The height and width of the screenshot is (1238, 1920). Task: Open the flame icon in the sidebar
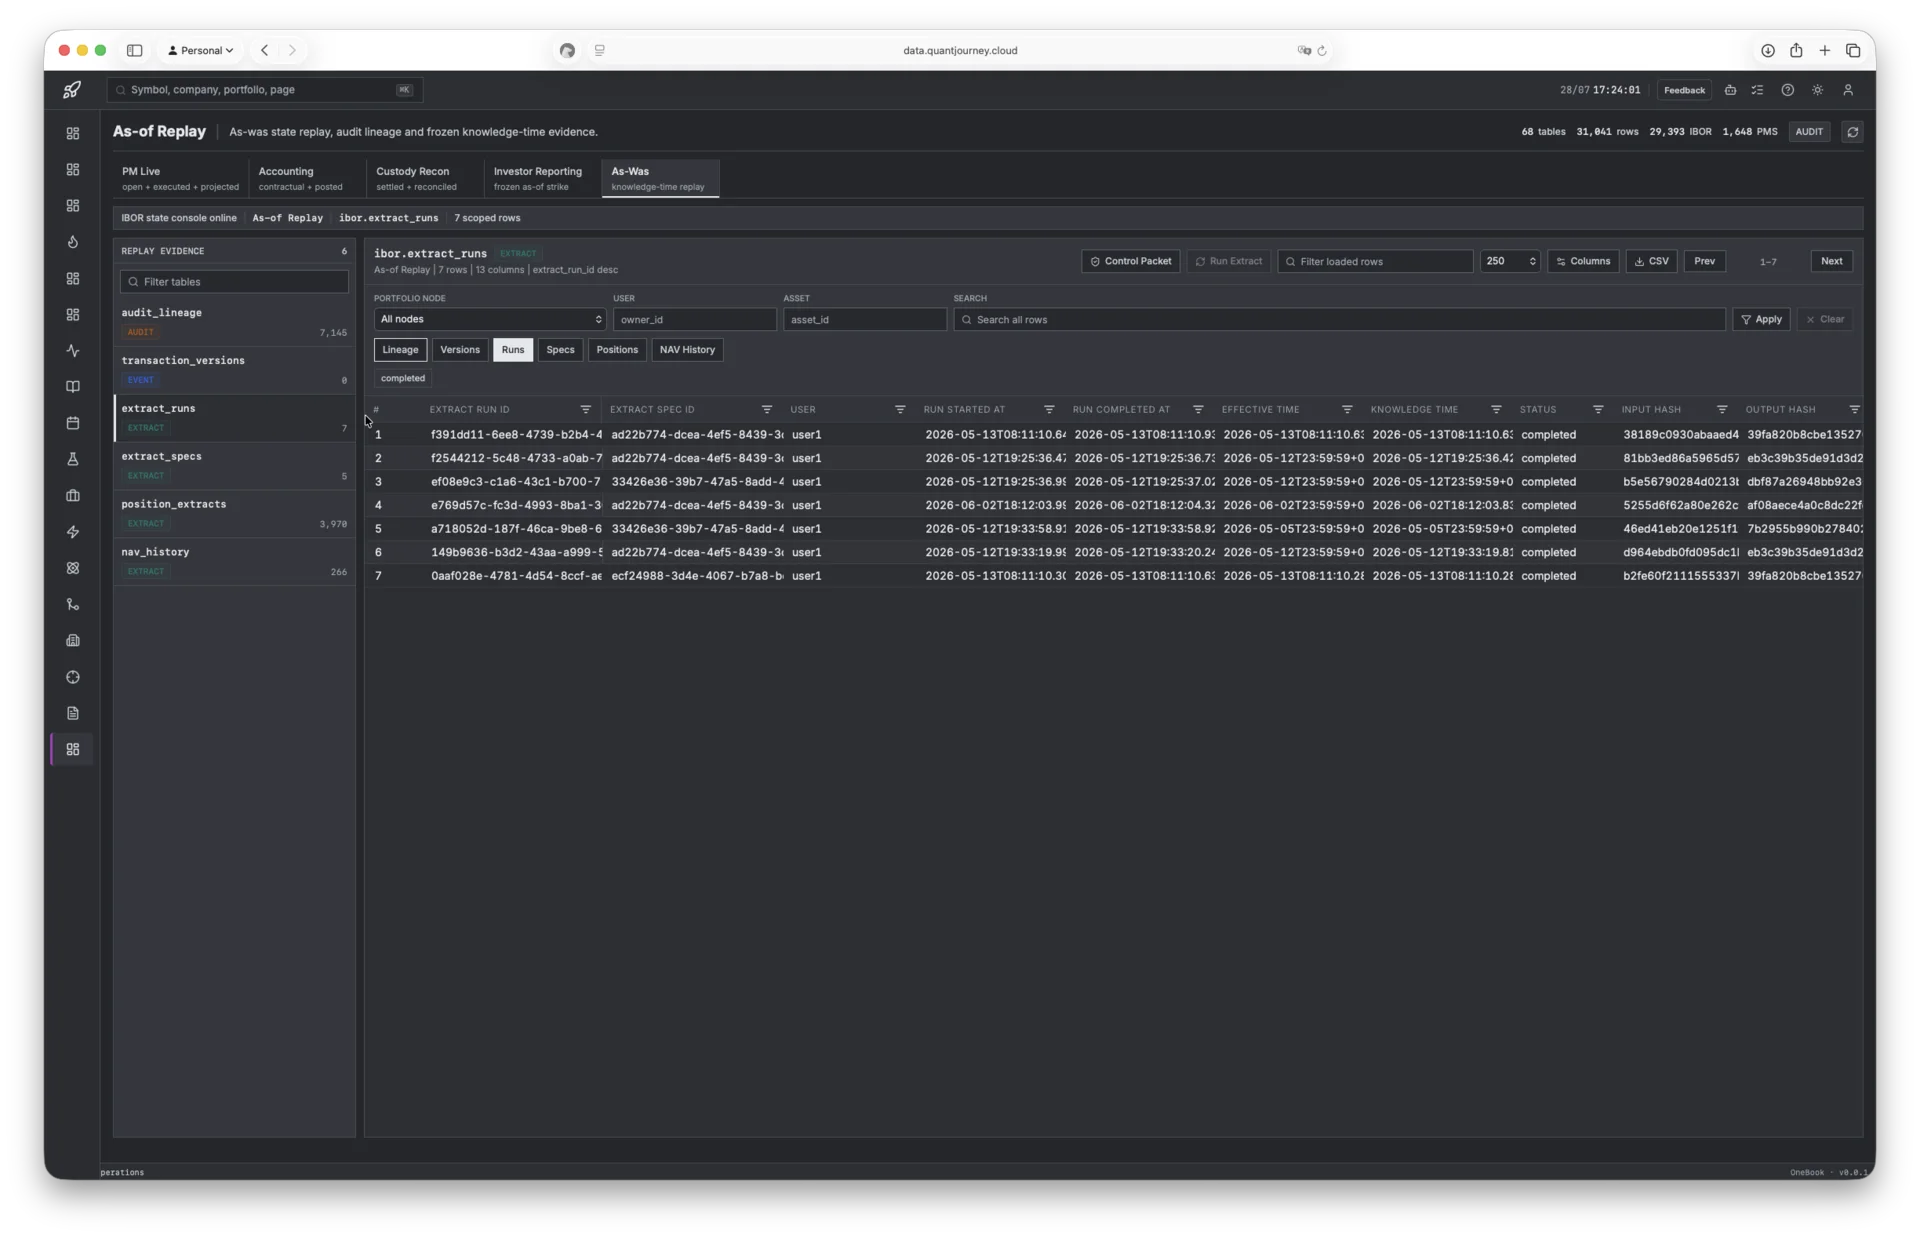point(73,242)
